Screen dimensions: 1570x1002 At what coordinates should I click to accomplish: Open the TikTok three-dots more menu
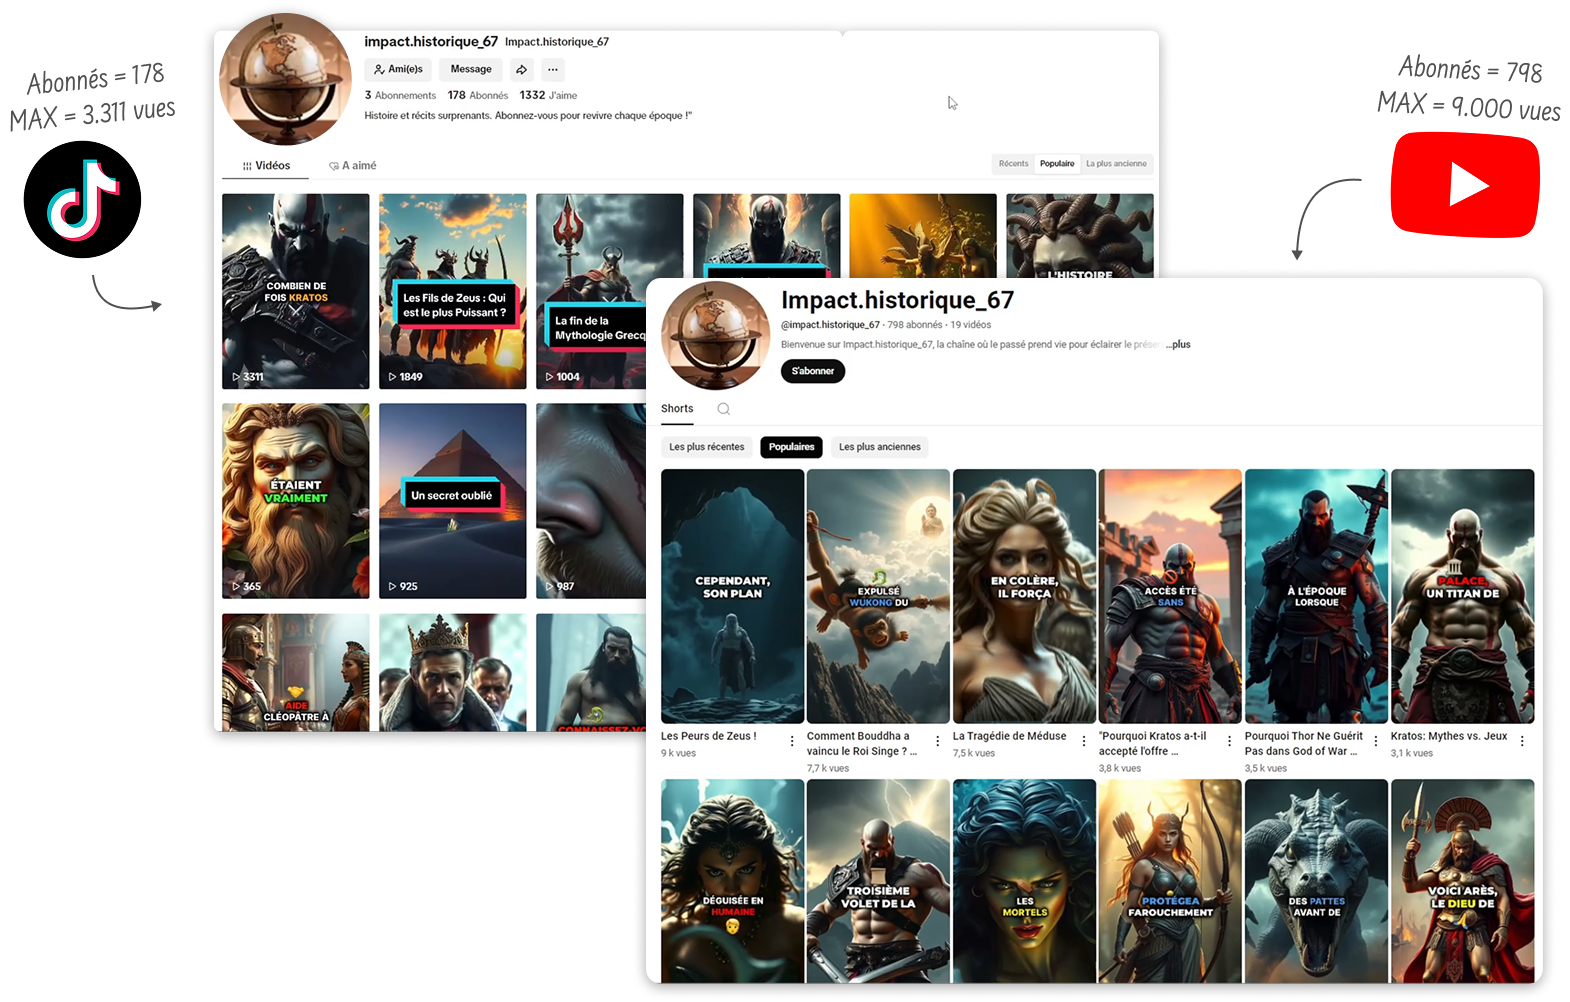(x=553, y=70)
